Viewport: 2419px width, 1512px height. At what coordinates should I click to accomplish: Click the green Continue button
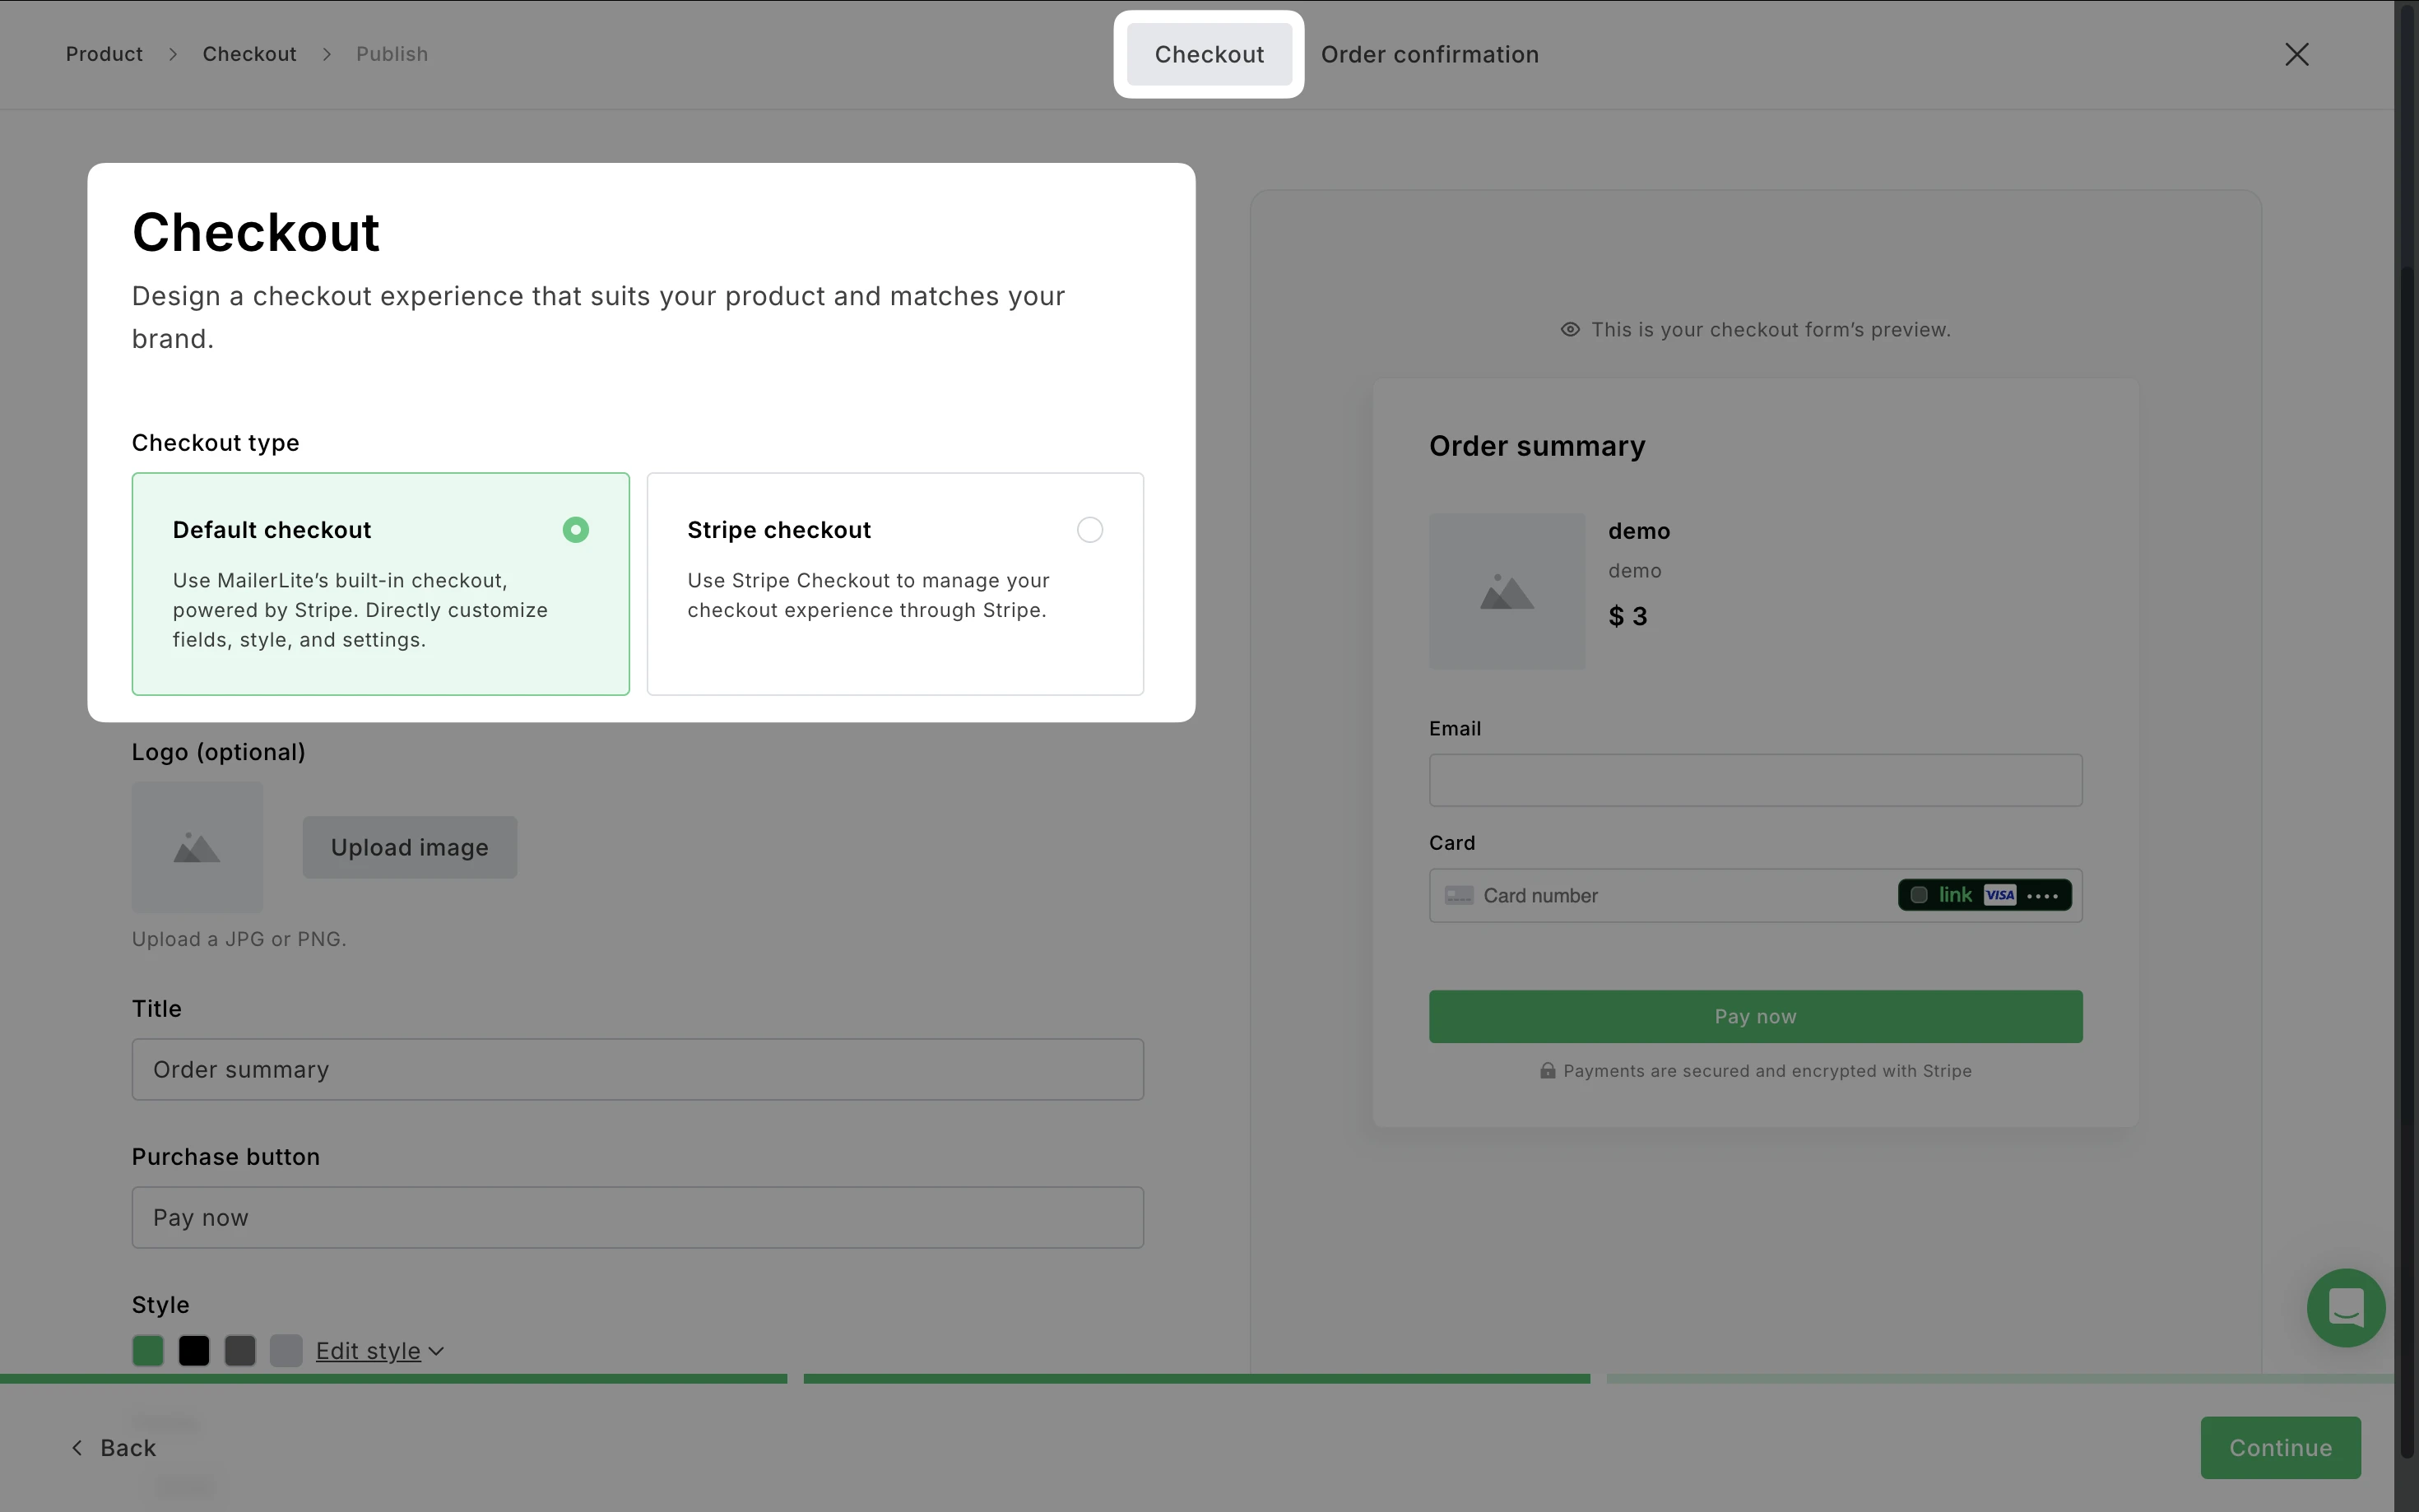click(x=2279, y=1447)
